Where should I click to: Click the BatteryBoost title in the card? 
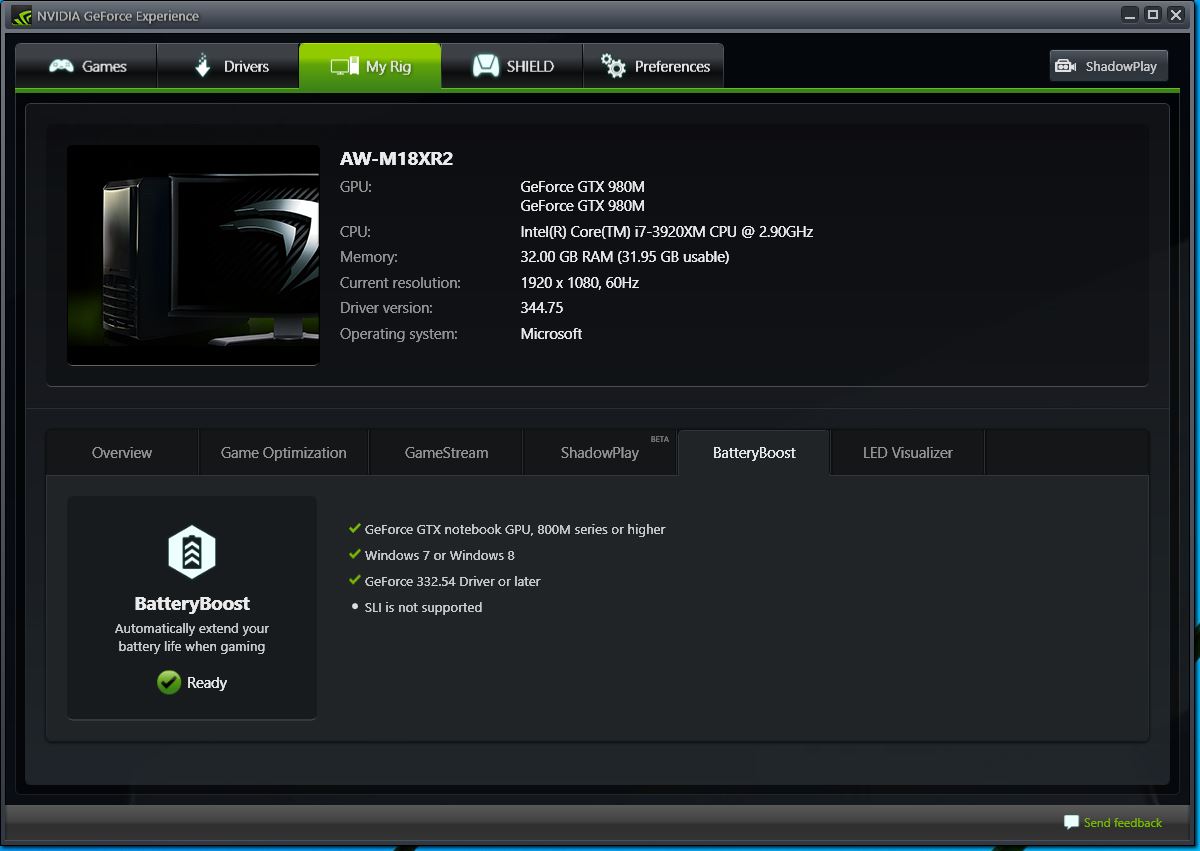192,604
